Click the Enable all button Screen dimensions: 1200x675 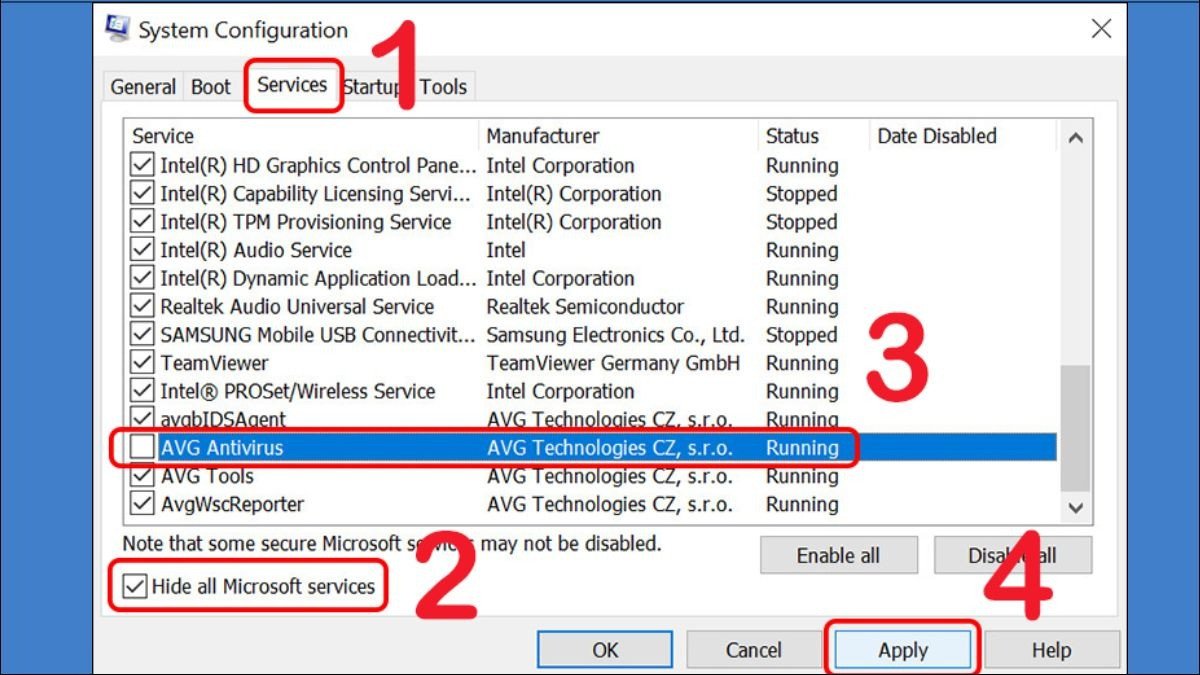pos(838,555)
